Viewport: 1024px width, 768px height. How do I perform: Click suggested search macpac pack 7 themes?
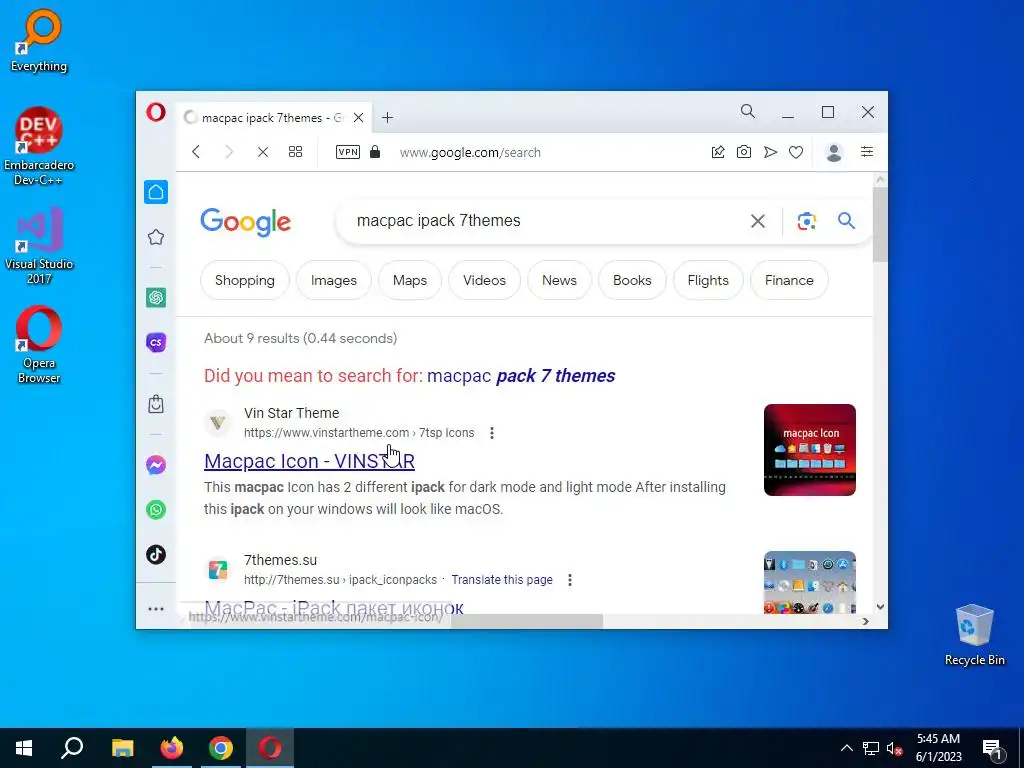(520, 376)
